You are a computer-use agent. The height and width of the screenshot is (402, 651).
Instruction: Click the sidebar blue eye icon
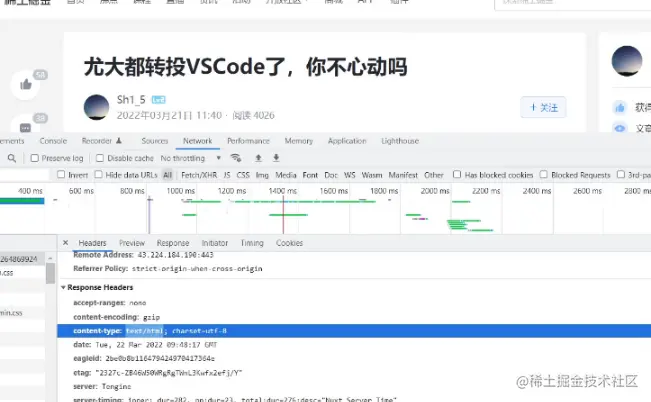click(x=619, y=128)
